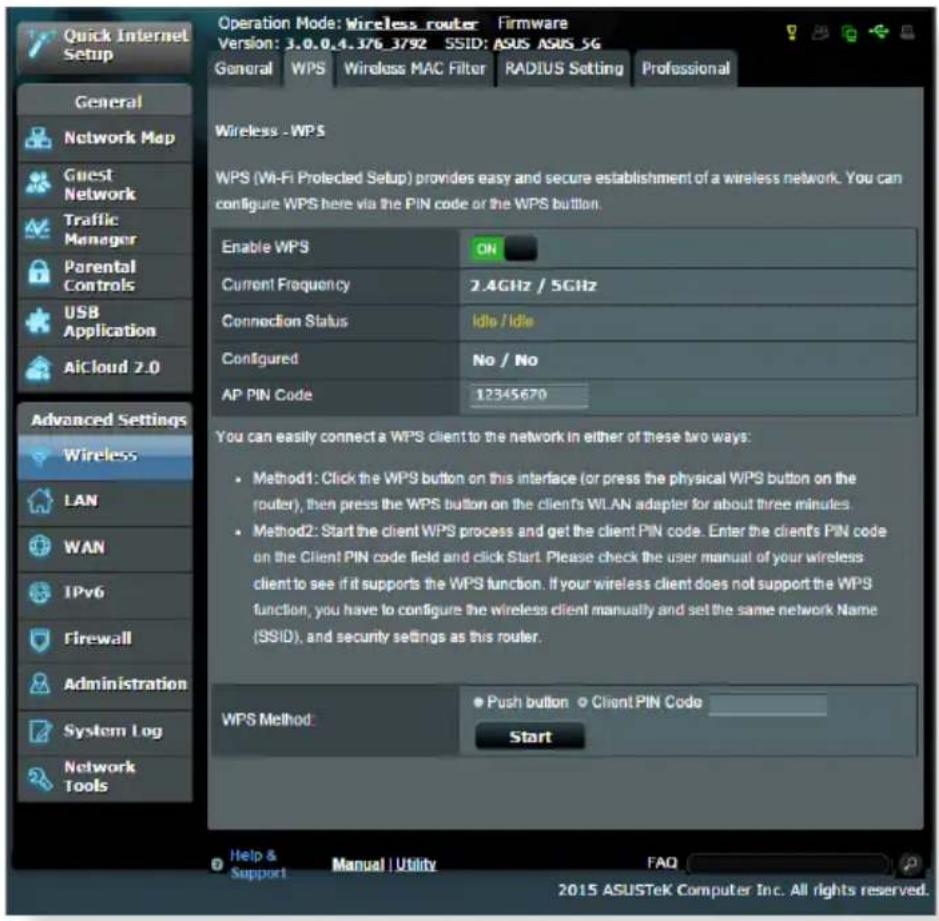Open the RADIUS Setting tab
Screen dimensions: 939x921
coord(564,69)
